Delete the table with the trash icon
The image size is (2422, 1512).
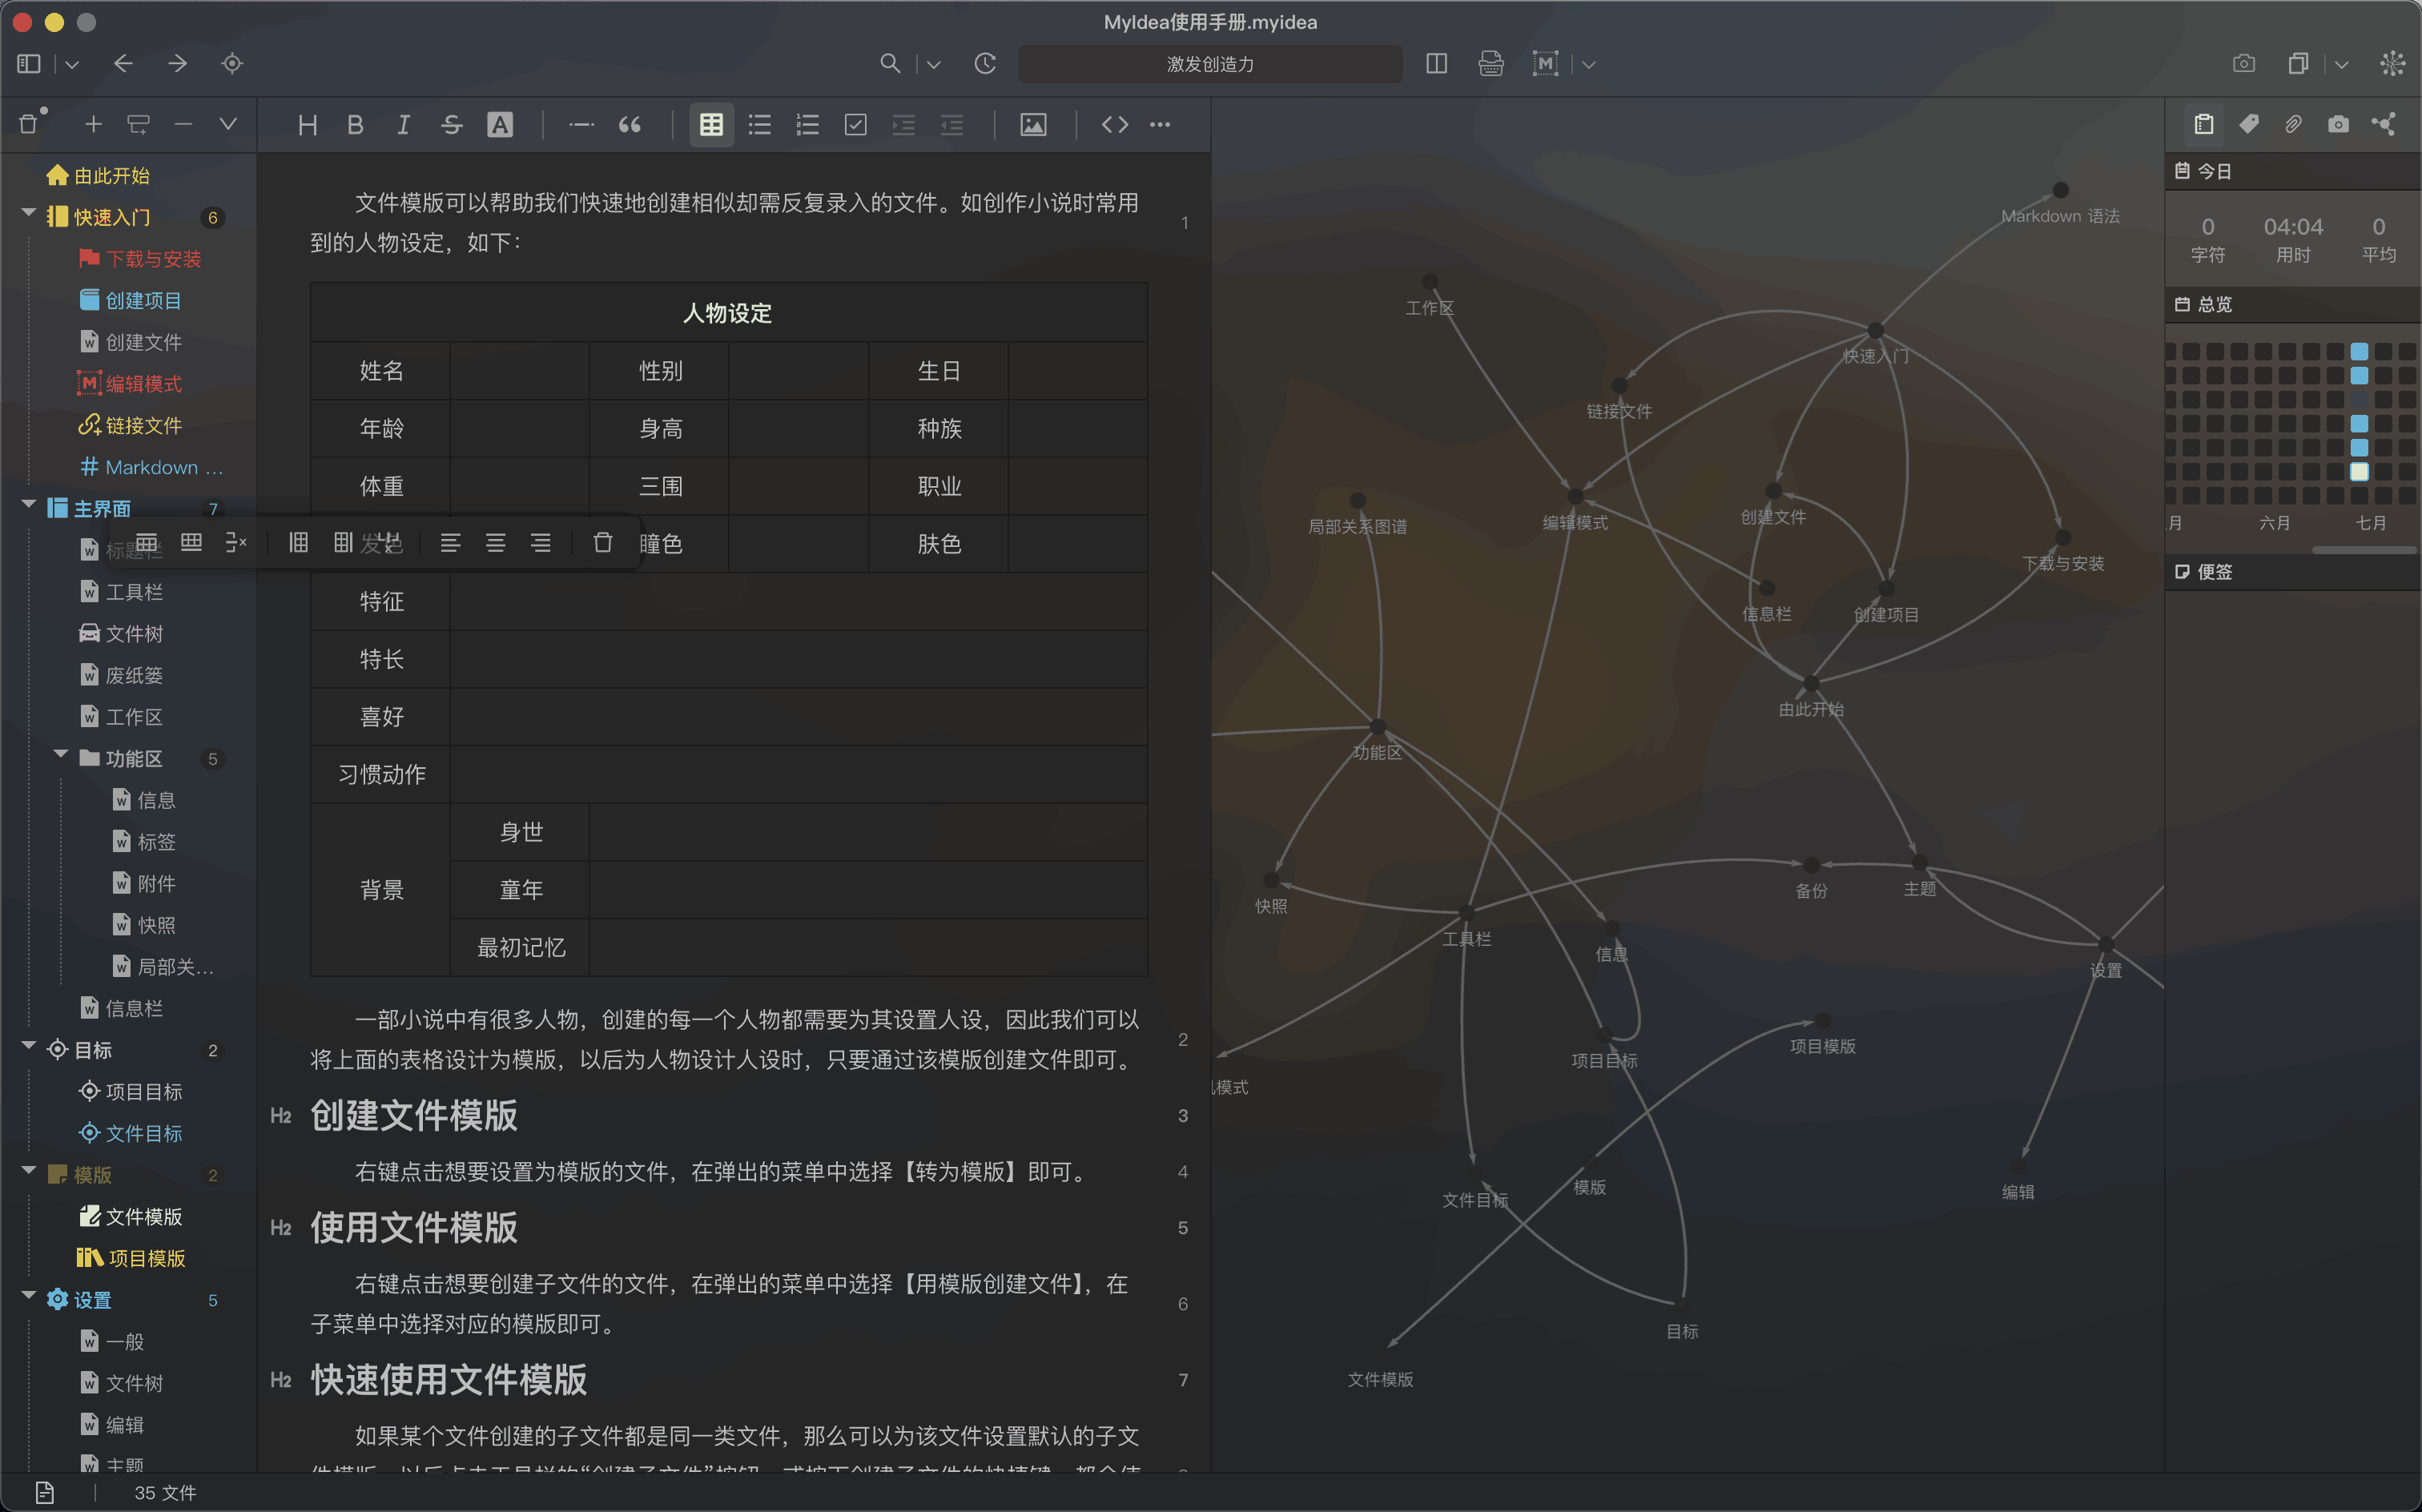[x=602, y=543]
